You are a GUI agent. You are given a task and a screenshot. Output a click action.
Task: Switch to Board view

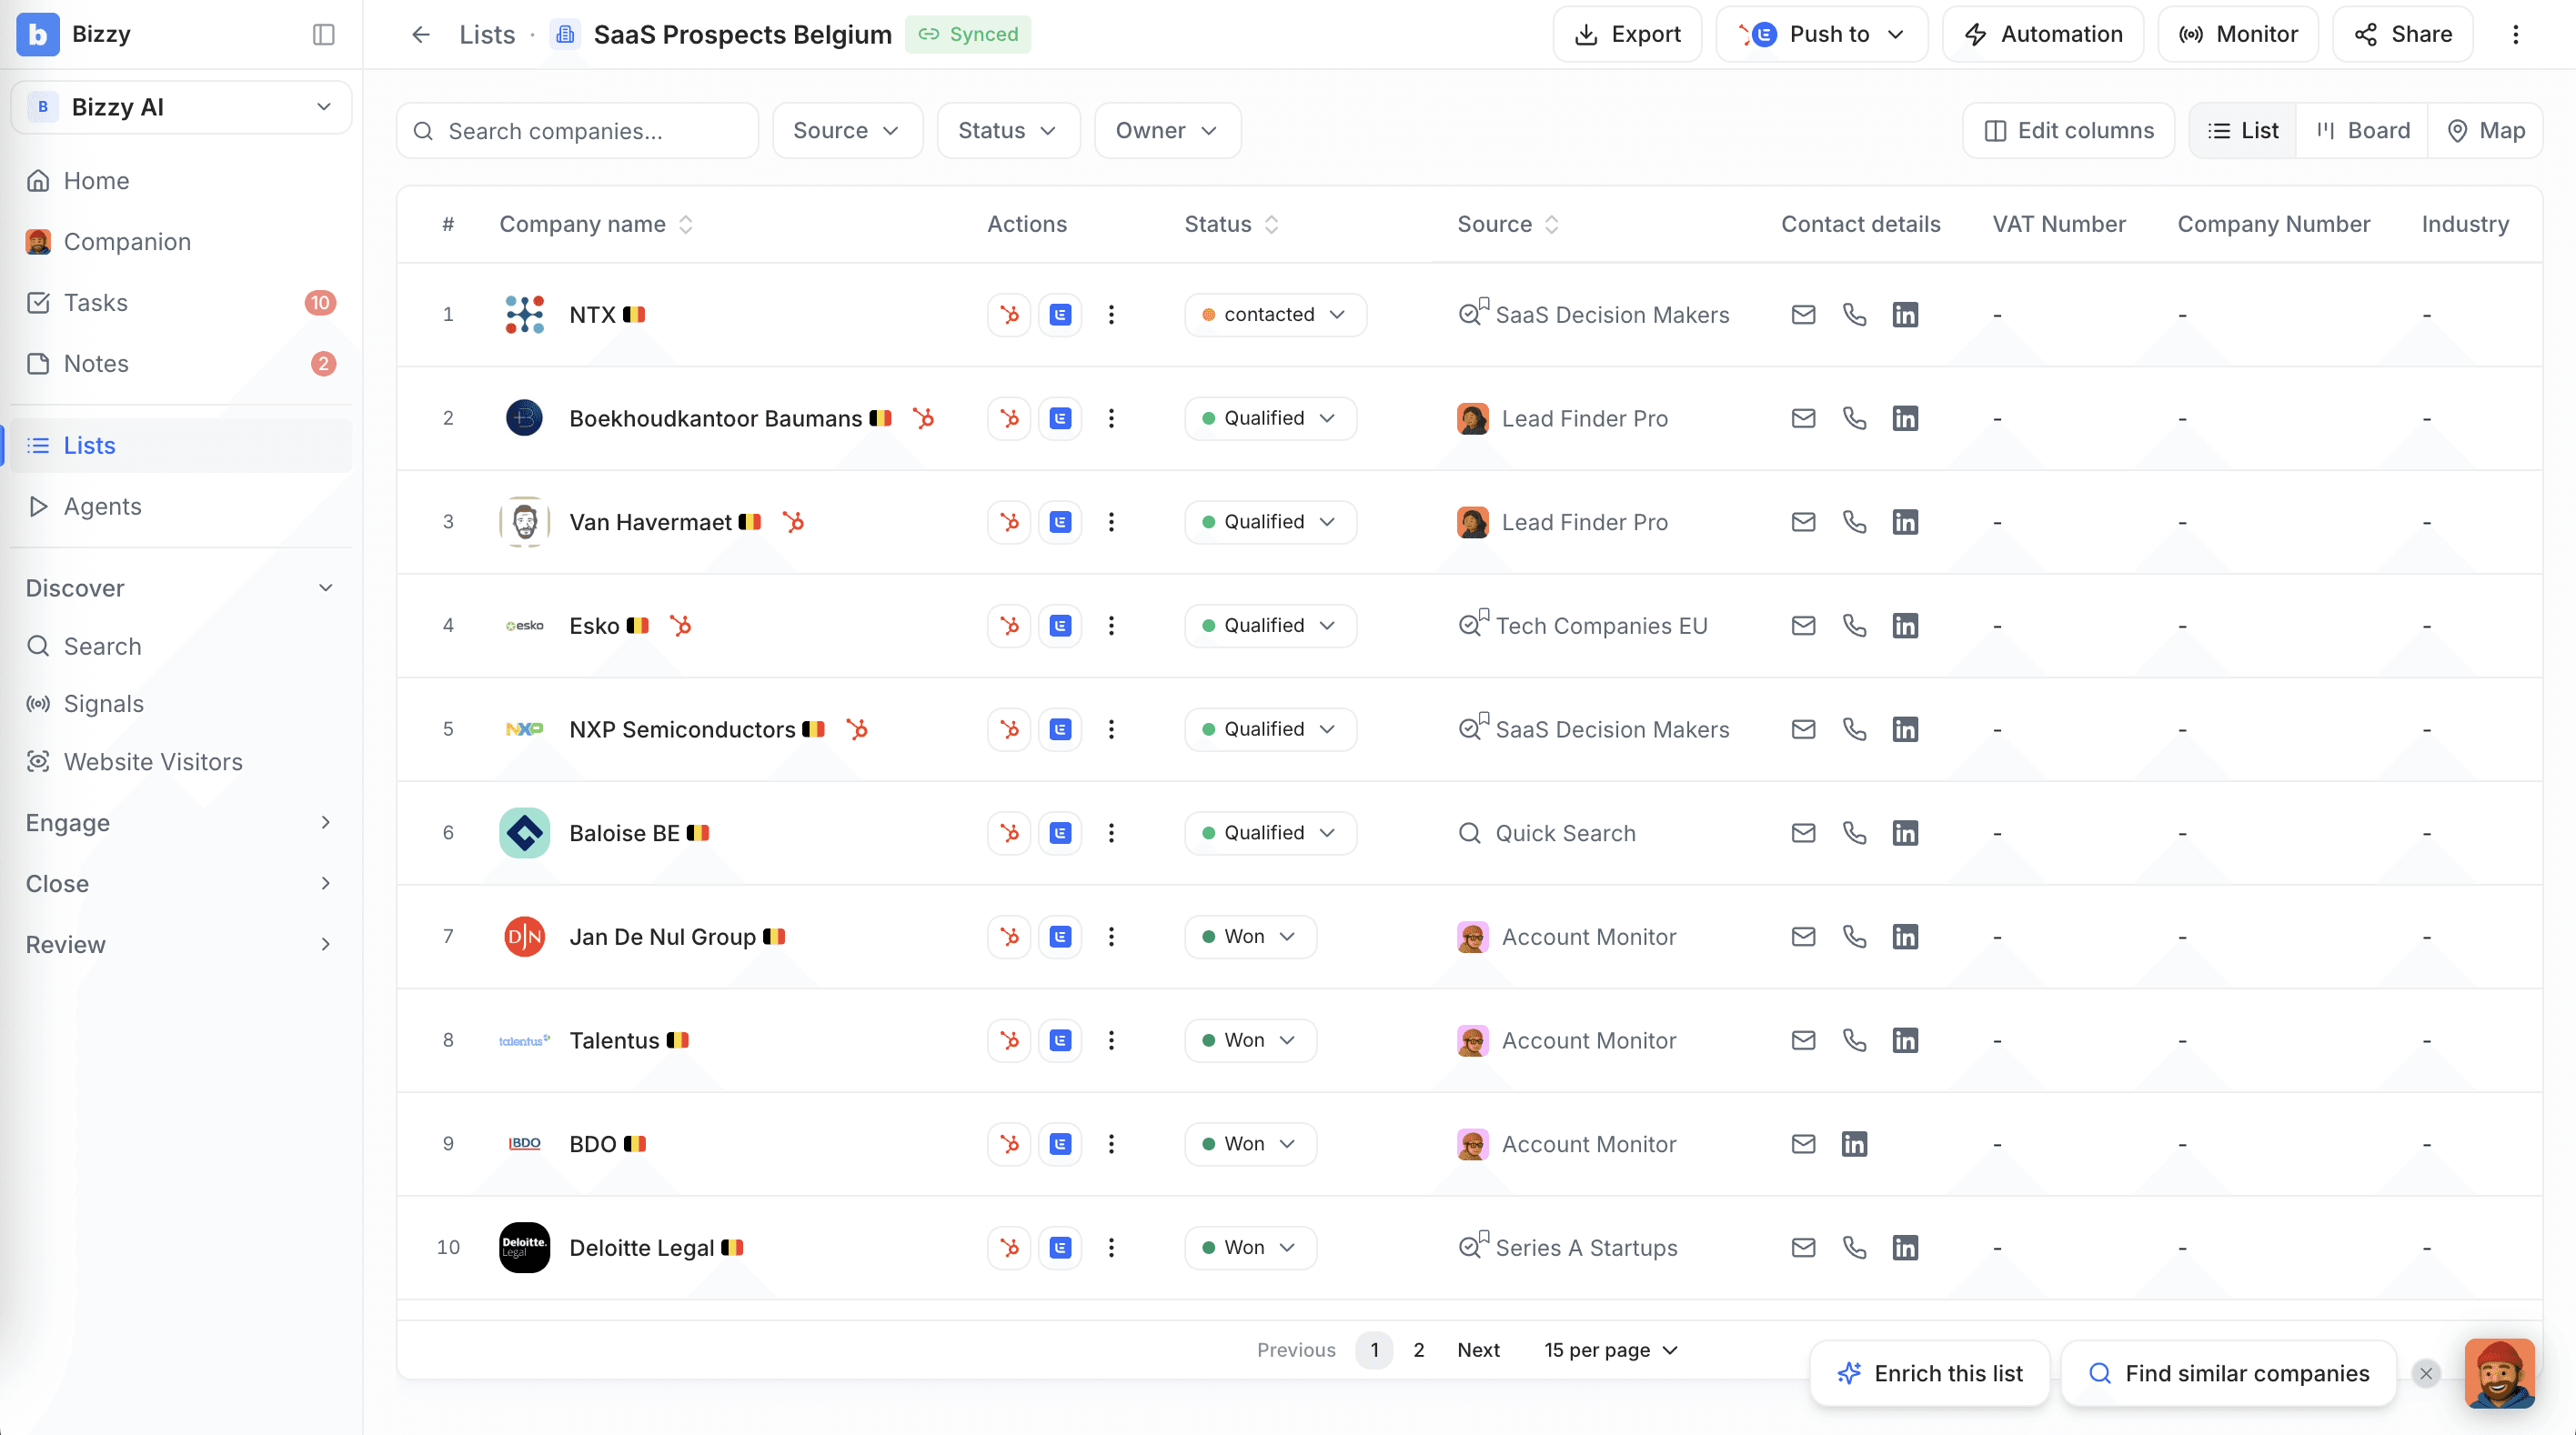point(2362,130)
